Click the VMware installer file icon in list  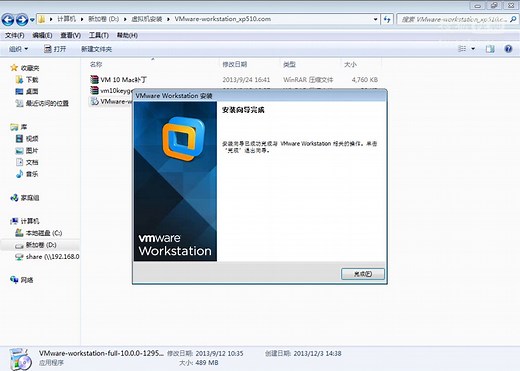tap(94, 101)
